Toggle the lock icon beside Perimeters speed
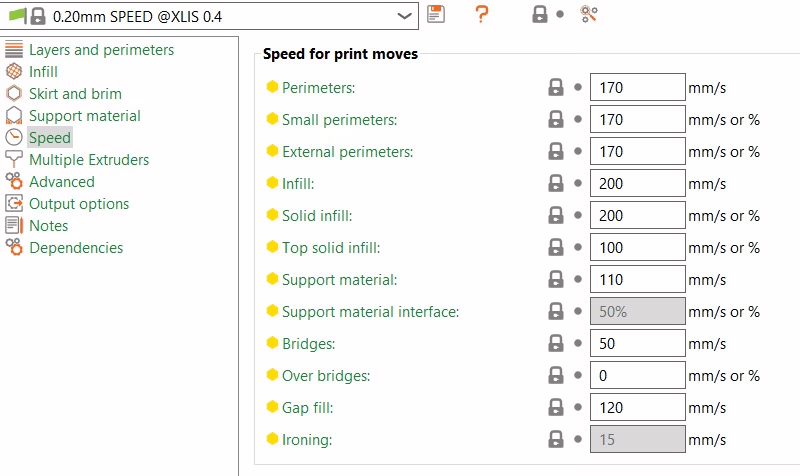Image resolution: width=800 pixels, height=476 pixels. 555,88
